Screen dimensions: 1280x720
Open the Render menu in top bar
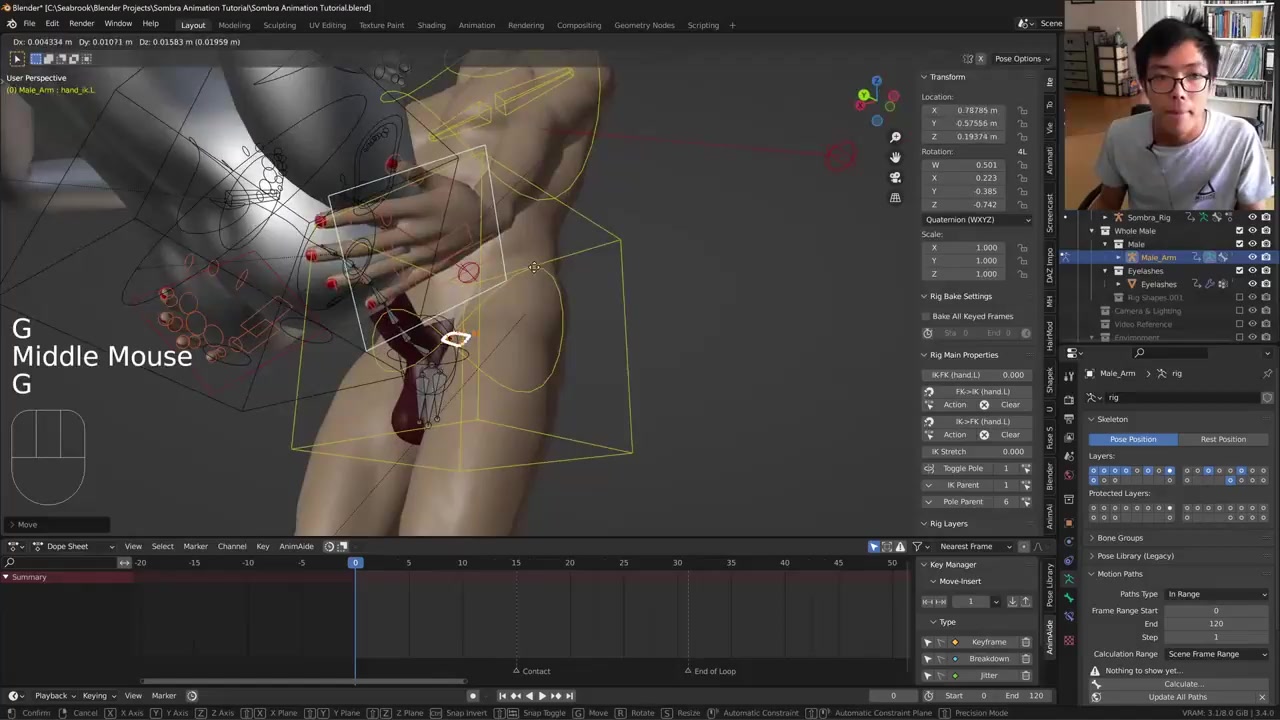81,24
